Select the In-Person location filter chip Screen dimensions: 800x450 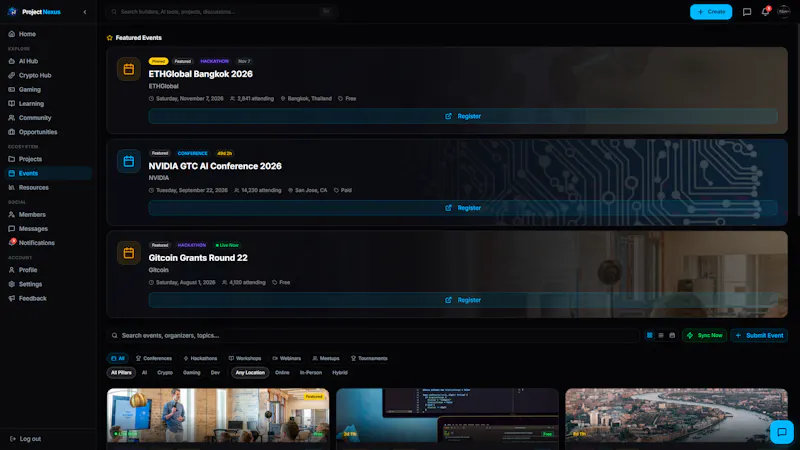(311, 373)
